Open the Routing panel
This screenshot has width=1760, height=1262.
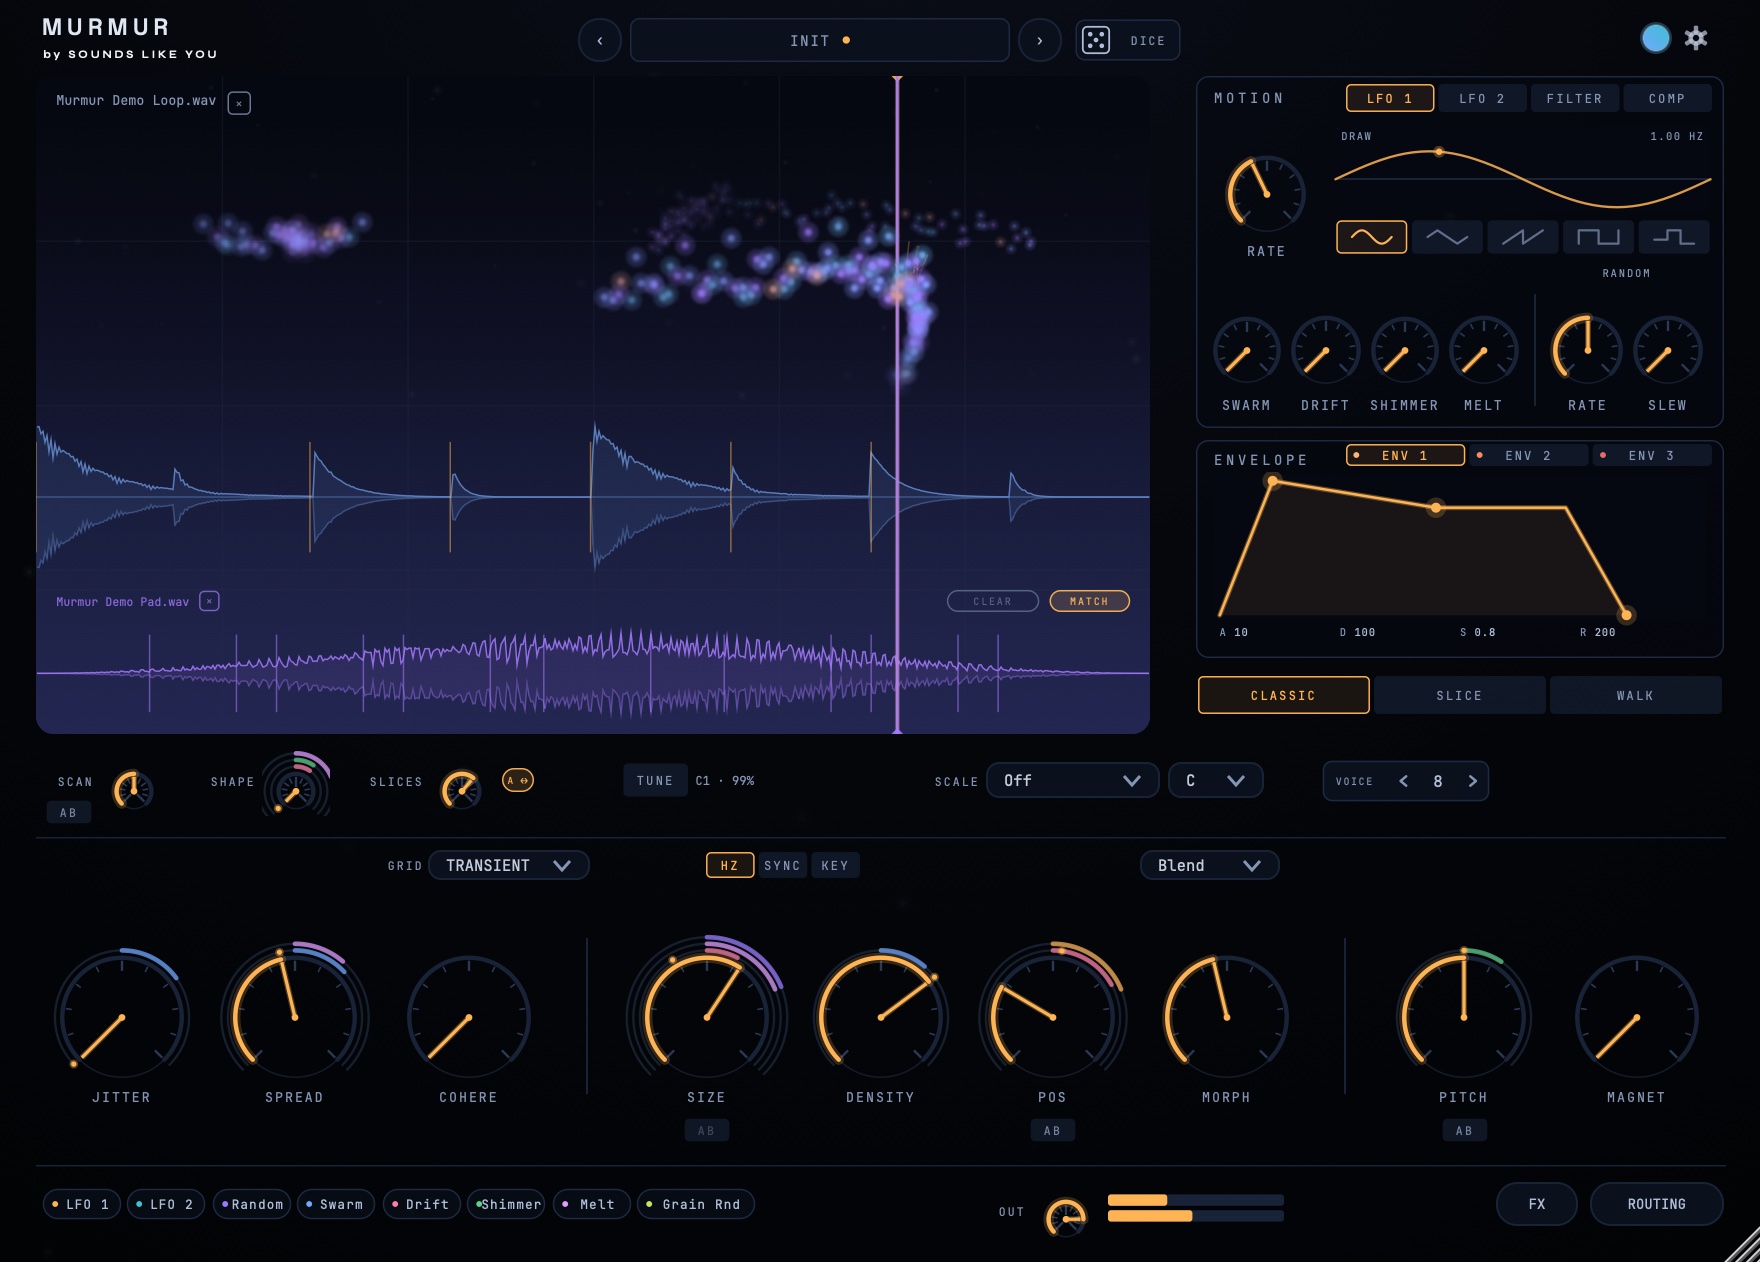point(1656,1204)
